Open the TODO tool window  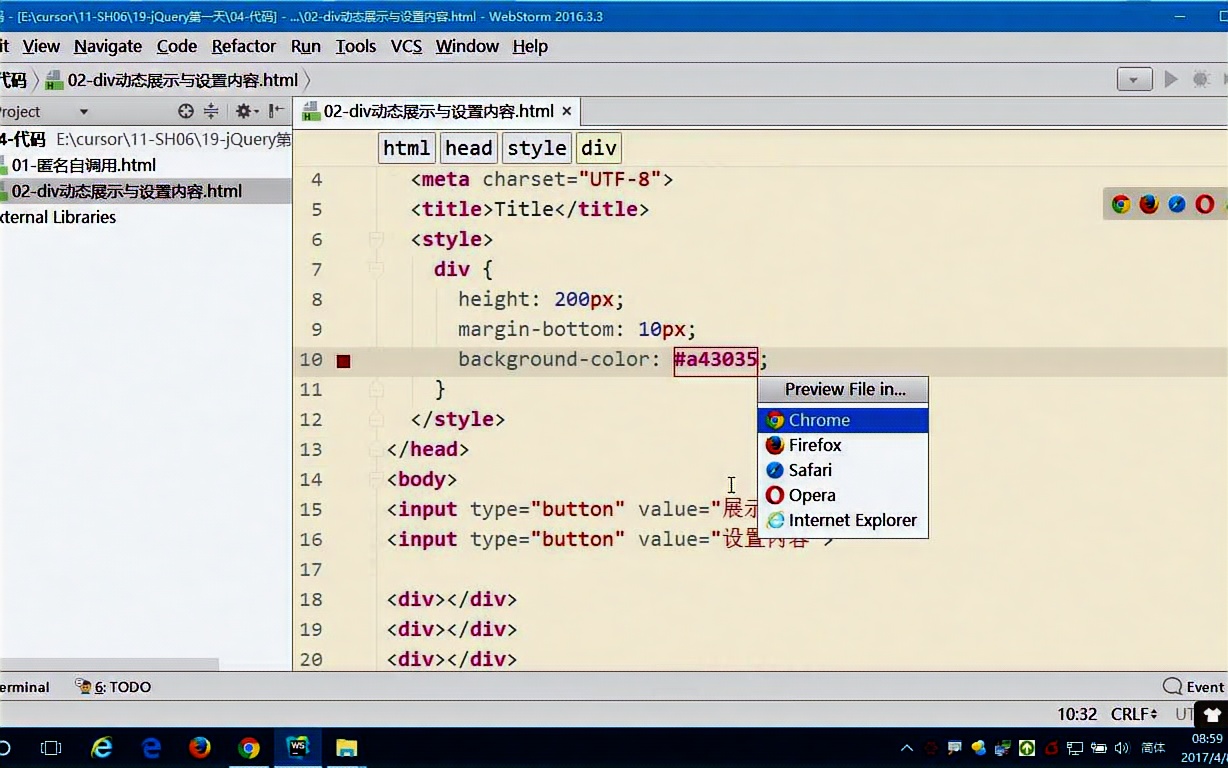pos(113,687)
